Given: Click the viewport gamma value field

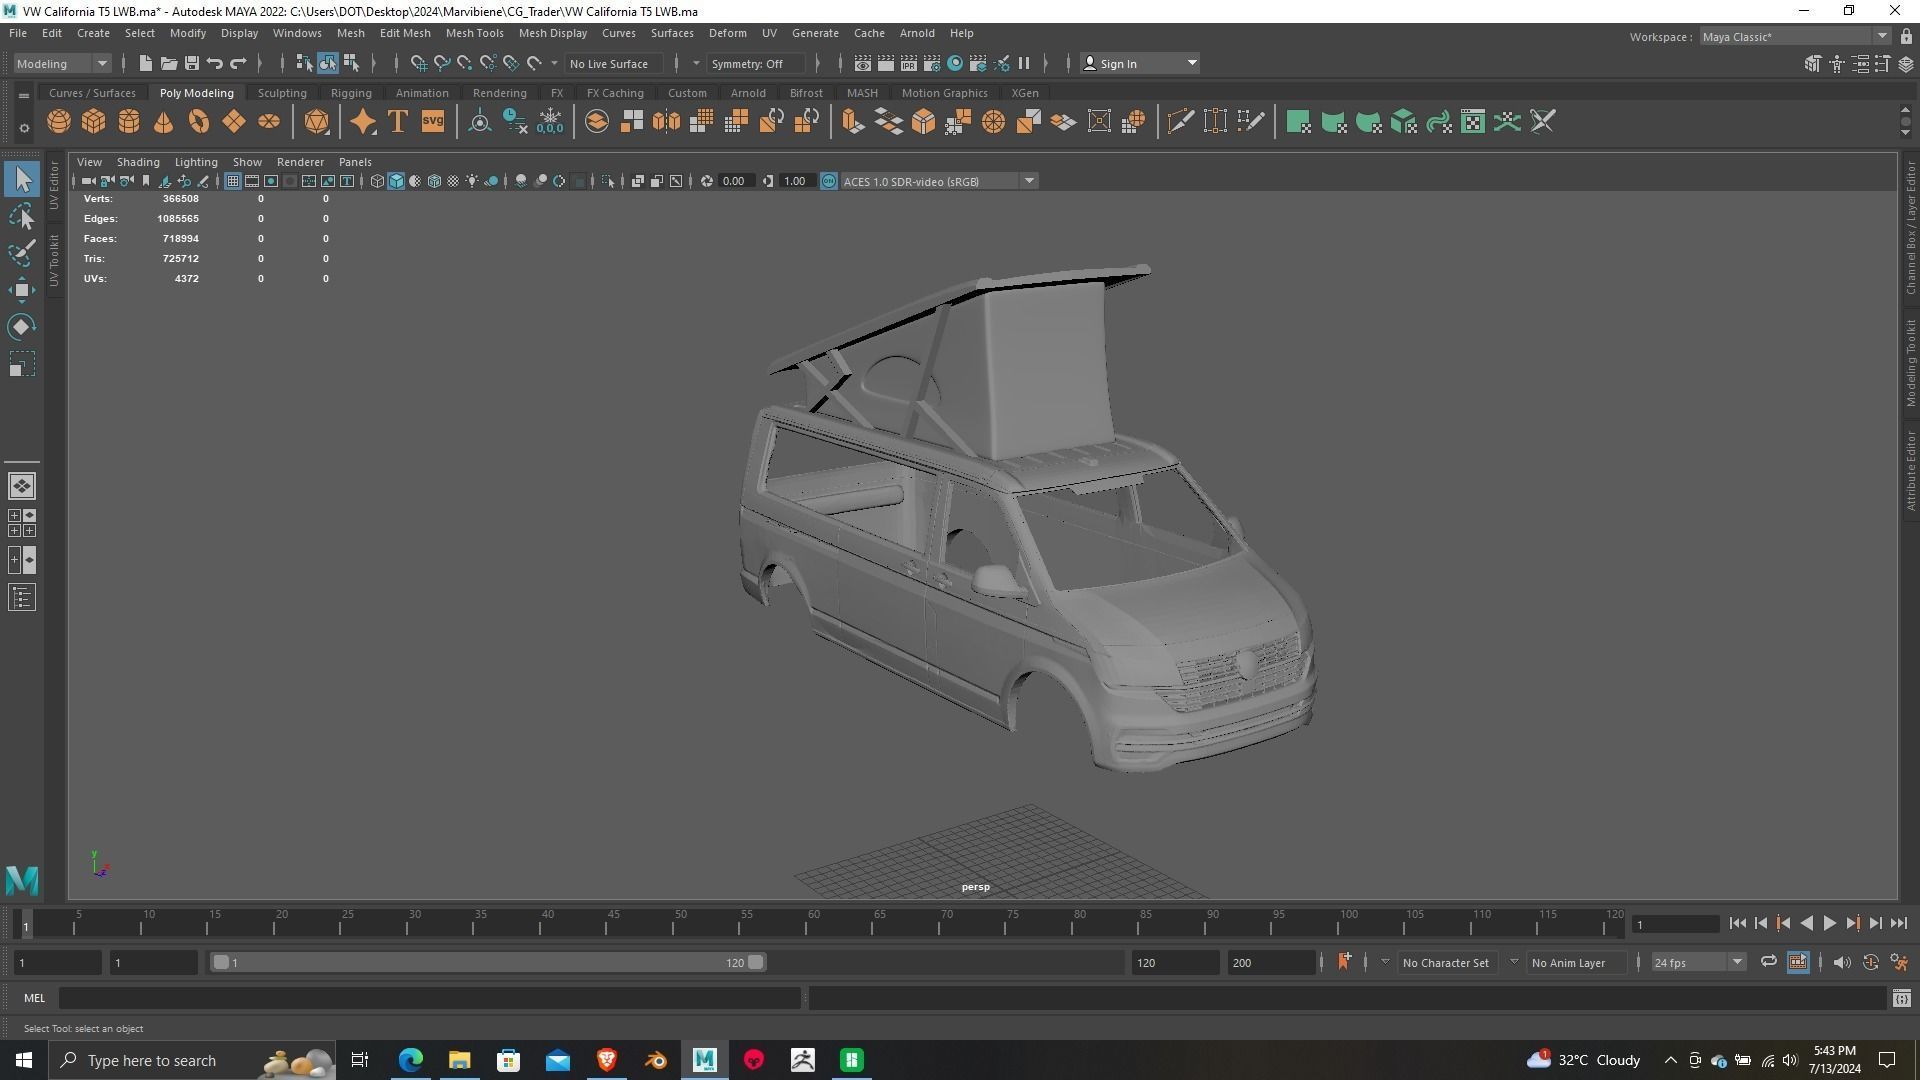Looking at the screenshot, I should click(796, 181).
